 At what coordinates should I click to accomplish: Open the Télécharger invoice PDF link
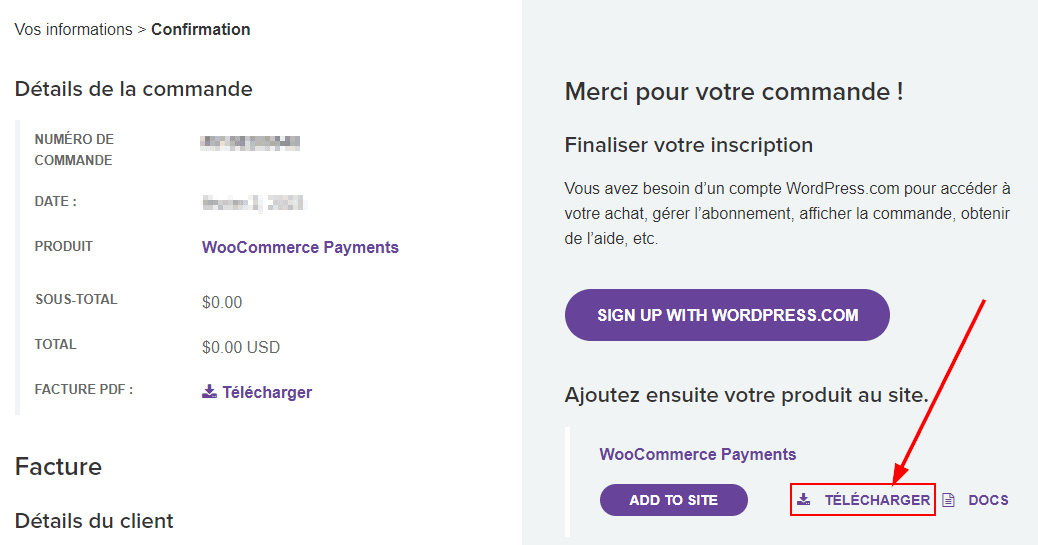click(x=267, y=392)
